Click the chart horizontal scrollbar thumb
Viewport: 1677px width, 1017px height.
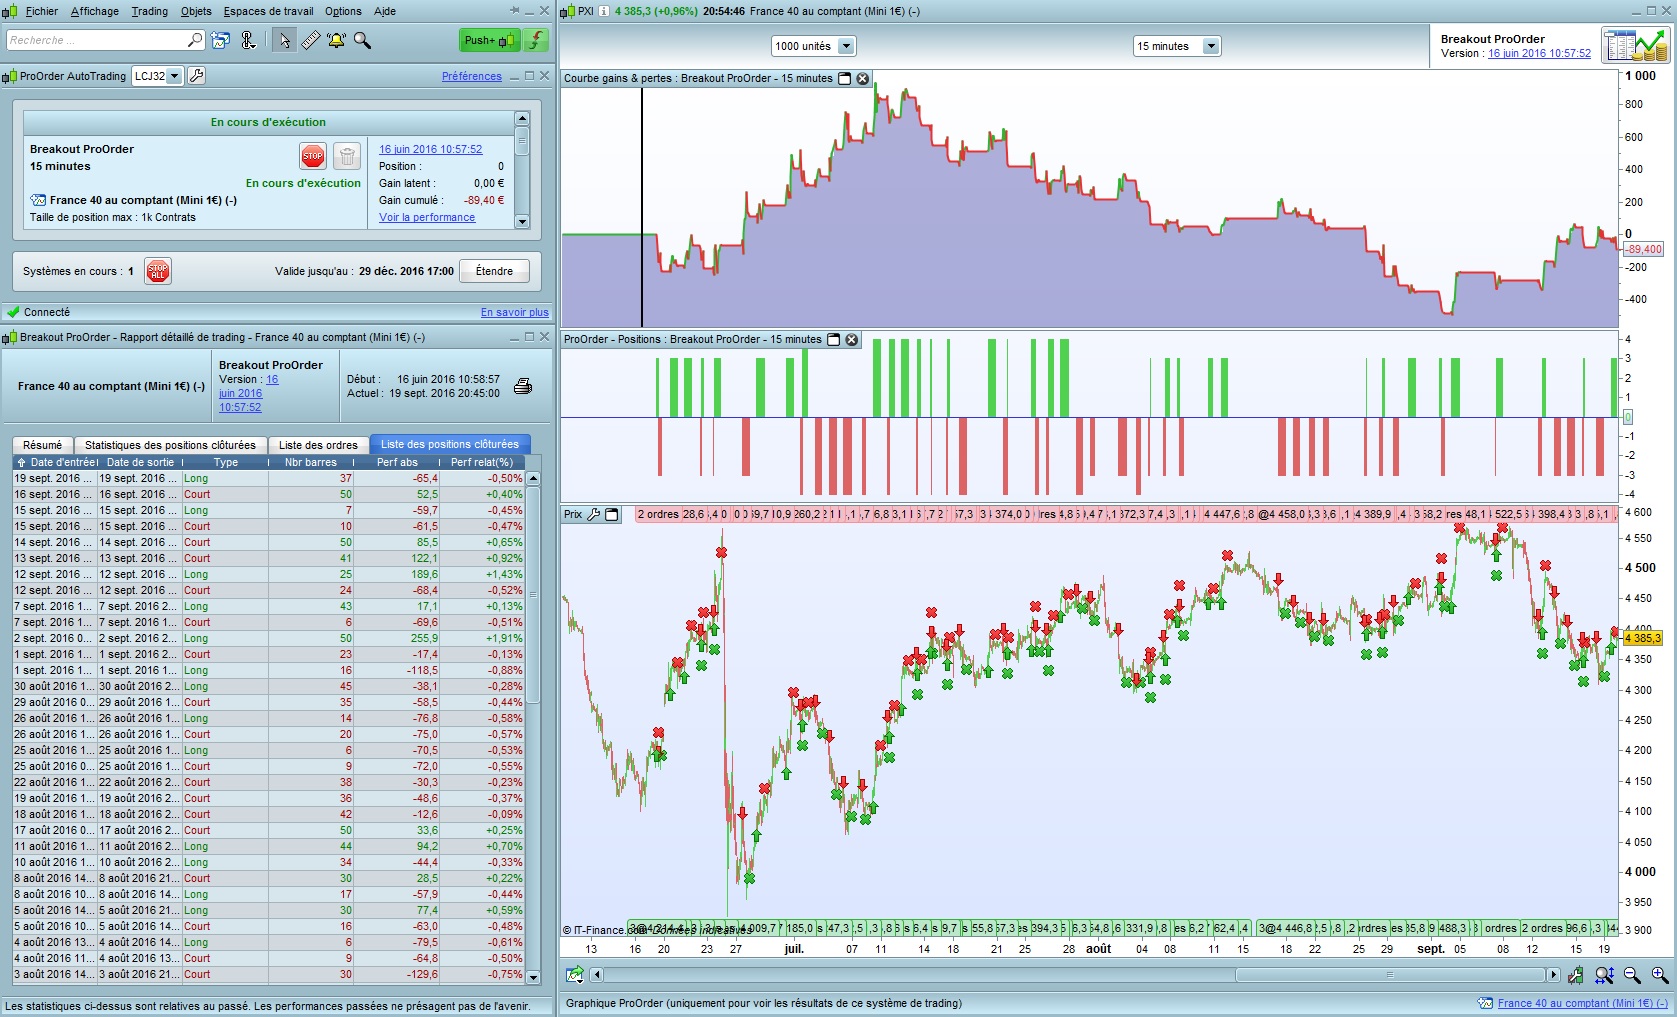(x=1389, y=975)
